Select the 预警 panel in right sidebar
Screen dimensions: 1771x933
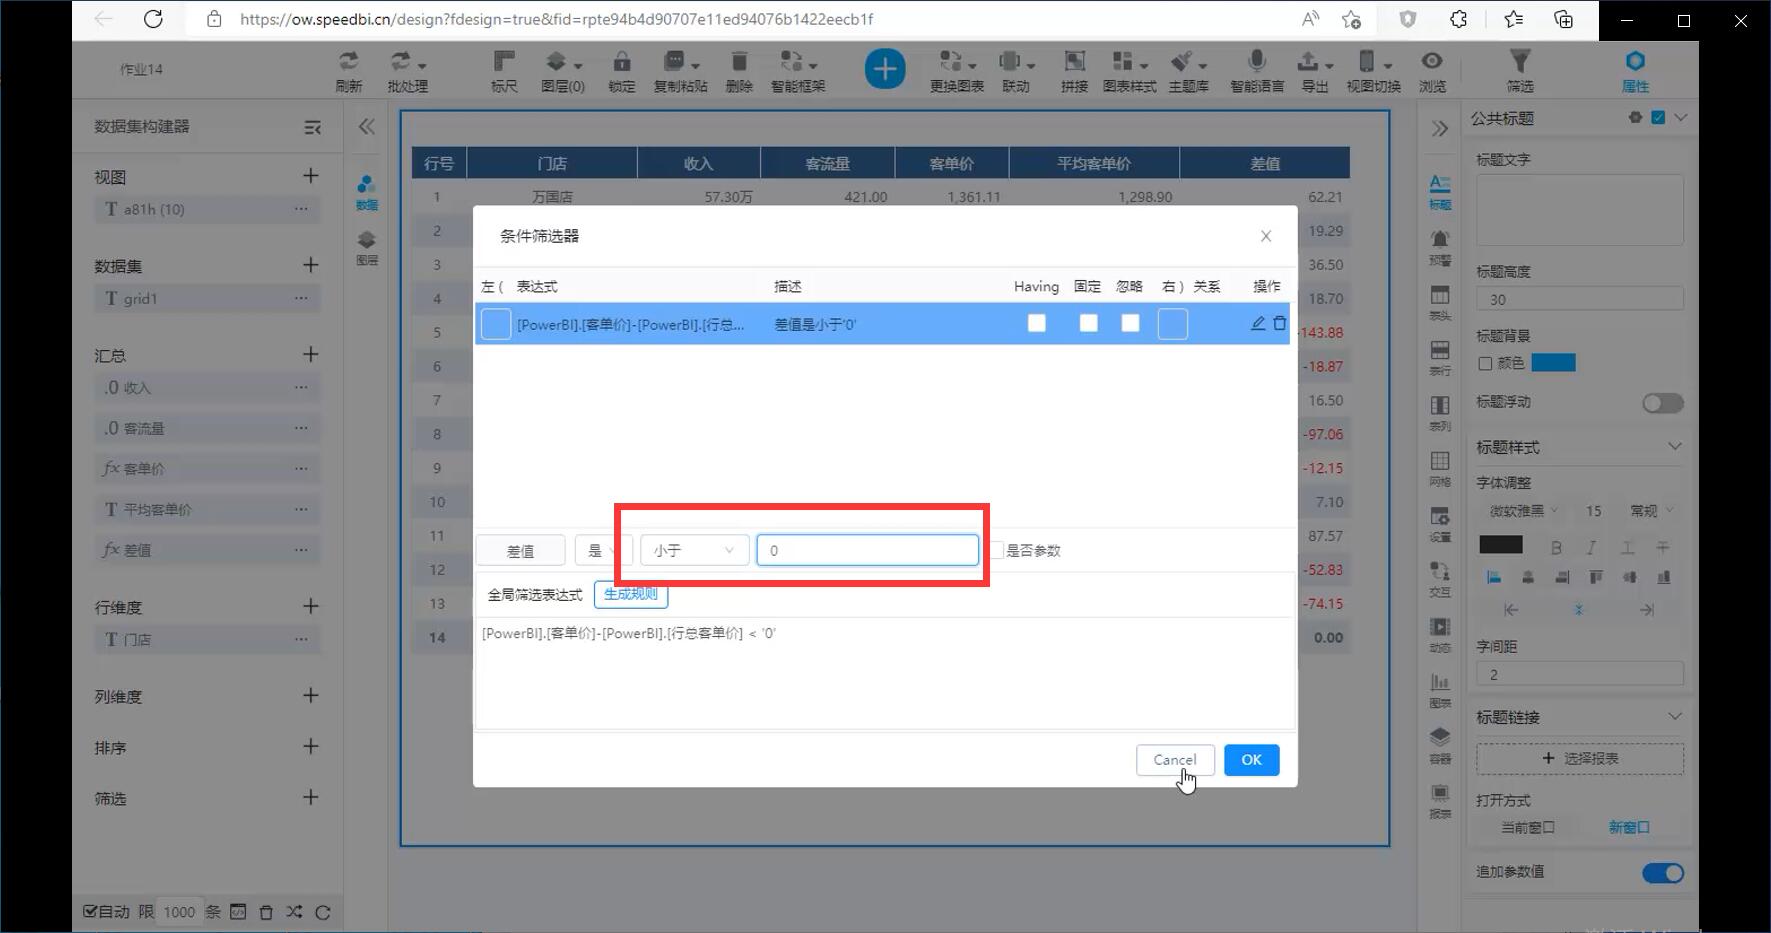click(x=1440, y=243)
